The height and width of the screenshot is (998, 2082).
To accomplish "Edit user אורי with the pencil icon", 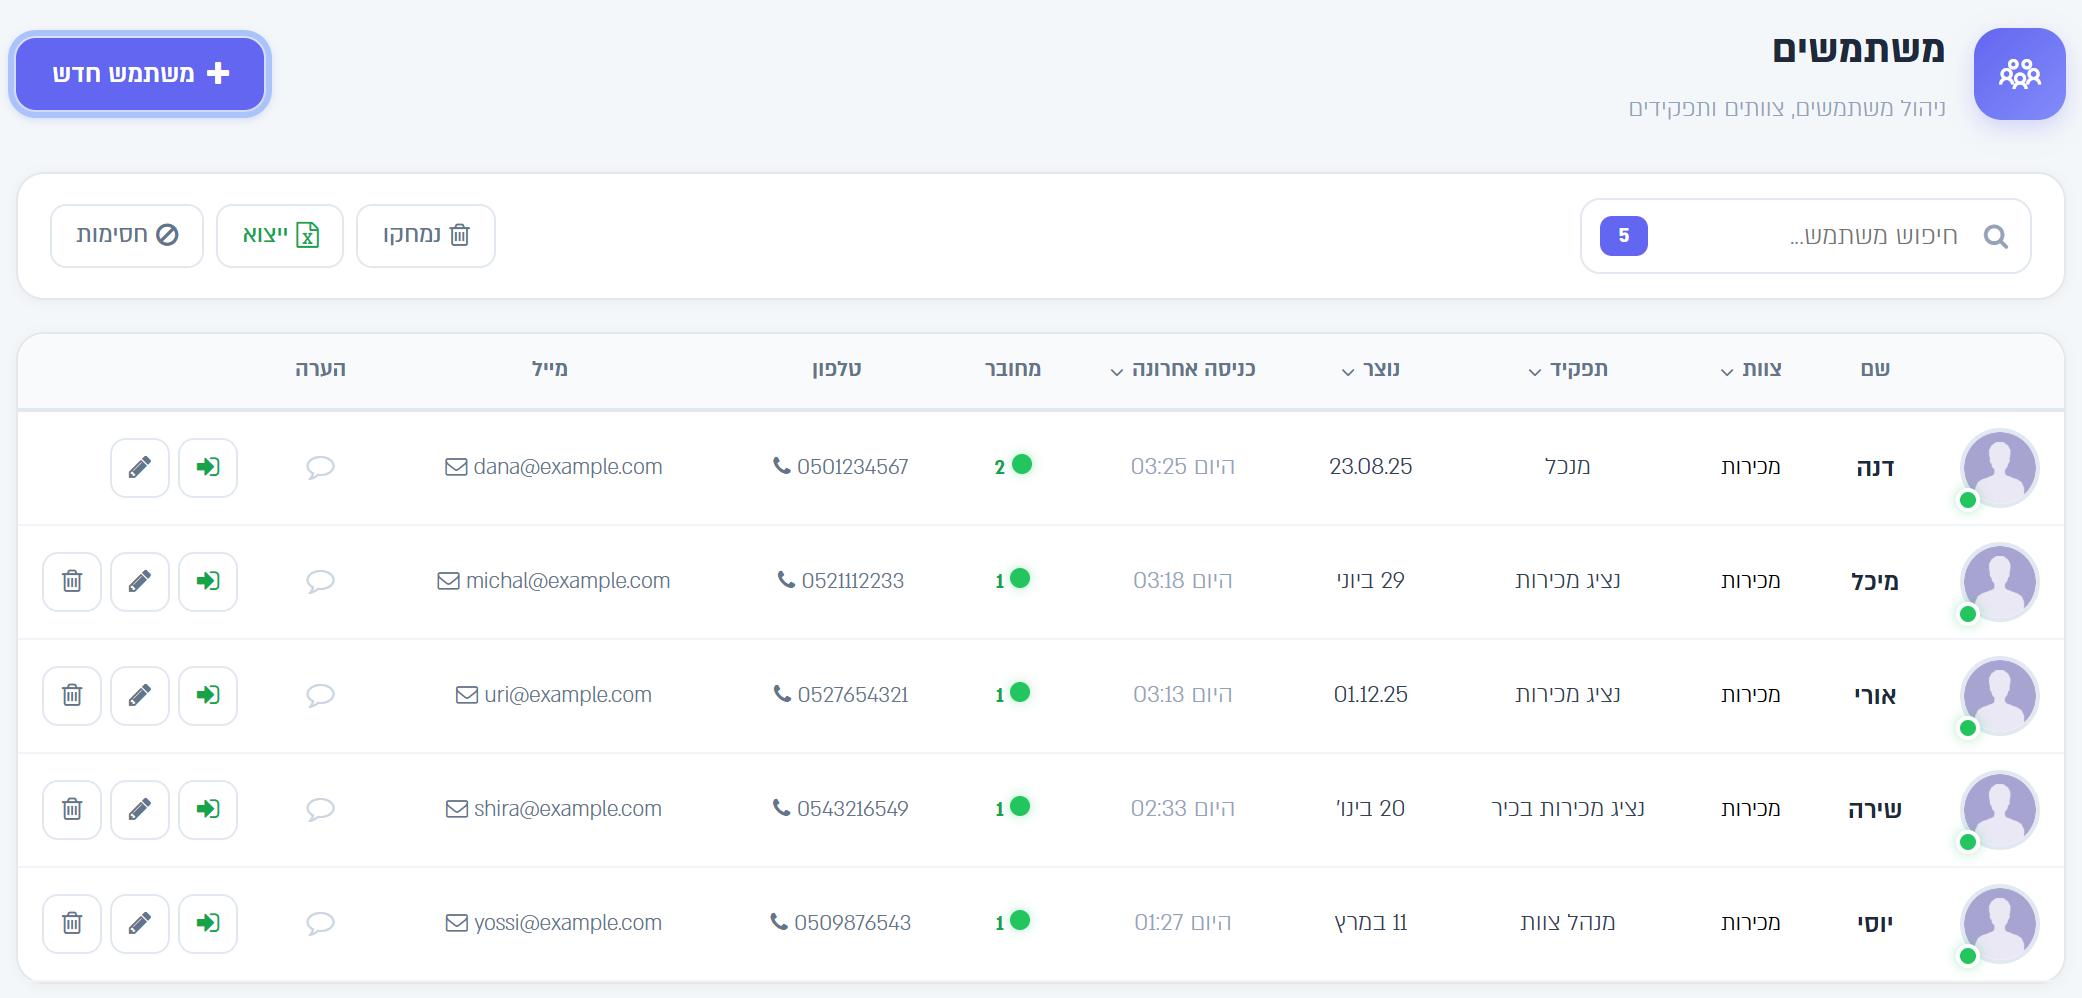I will (140, 695).
